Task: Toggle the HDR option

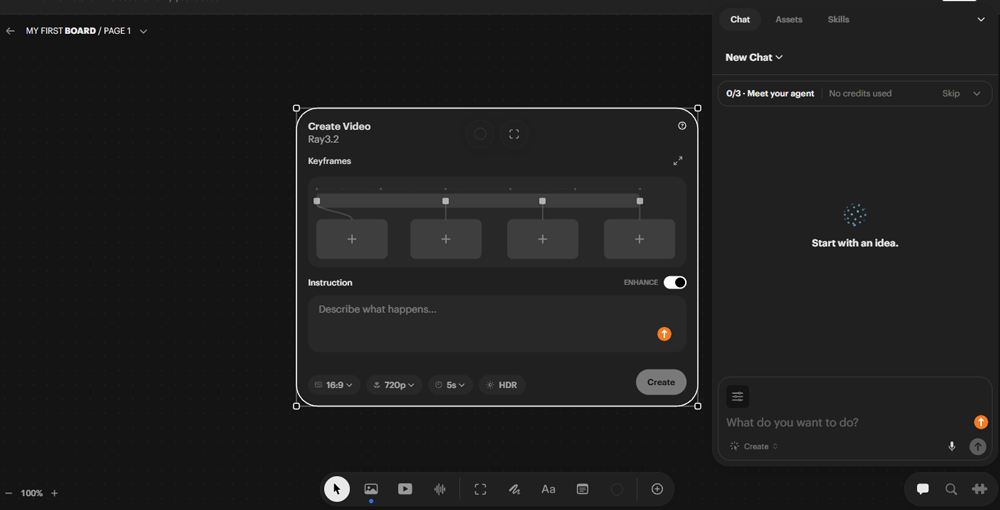Action: [x=502, y=385]
